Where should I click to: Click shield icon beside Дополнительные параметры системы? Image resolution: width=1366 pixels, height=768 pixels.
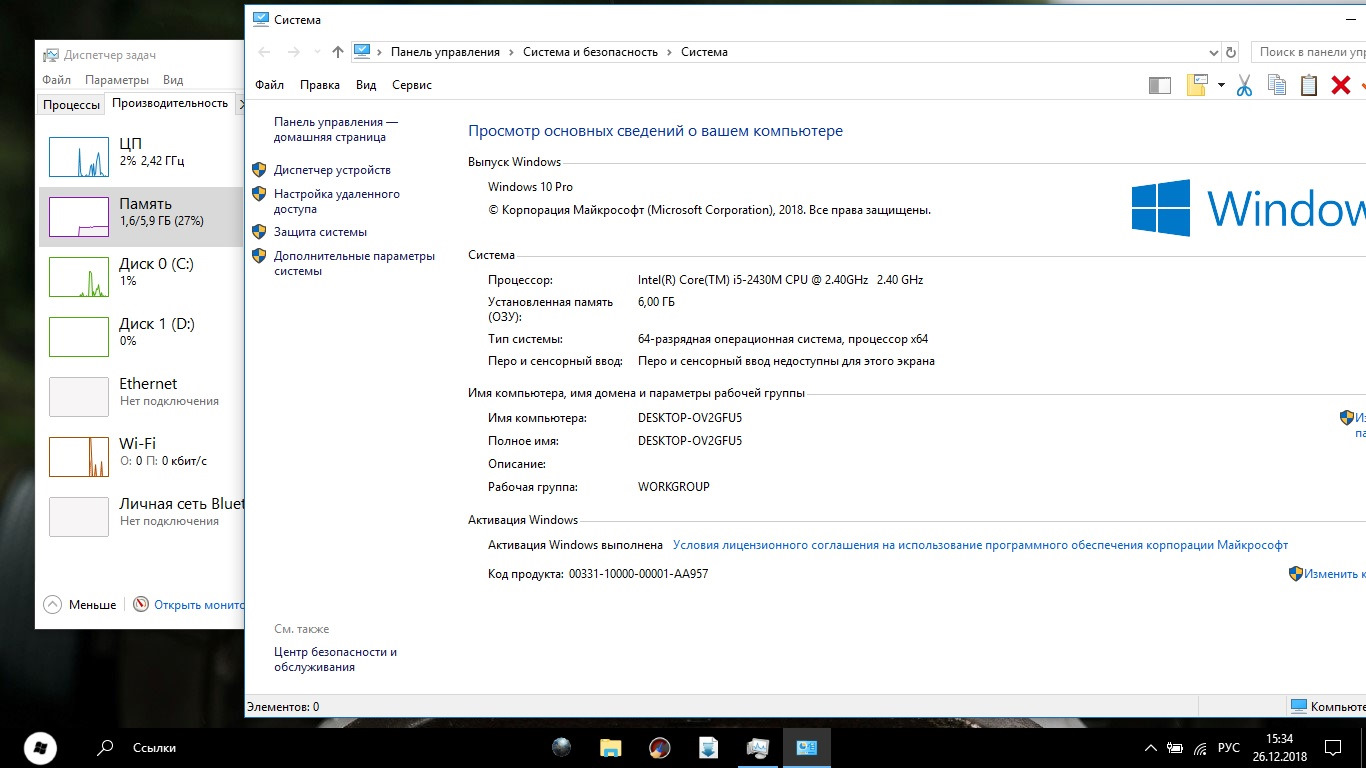(x=259, y=256)
